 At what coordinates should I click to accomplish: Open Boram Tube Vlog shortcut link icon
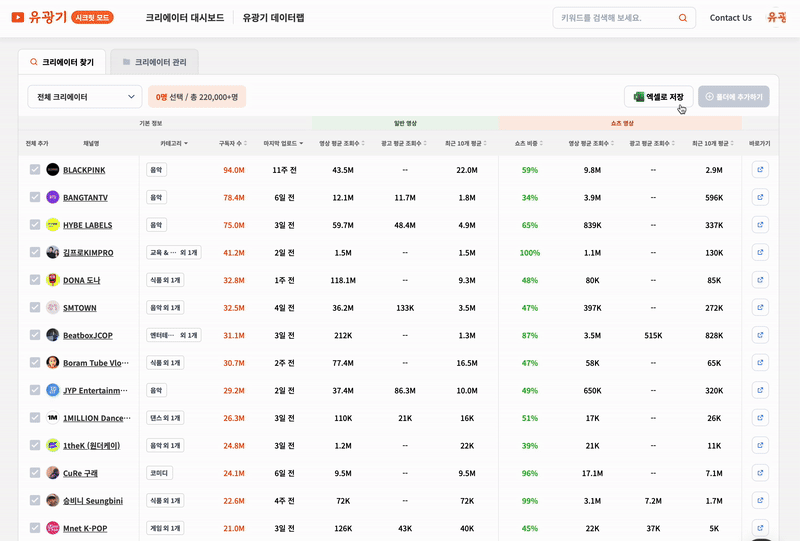pos(760,363)
